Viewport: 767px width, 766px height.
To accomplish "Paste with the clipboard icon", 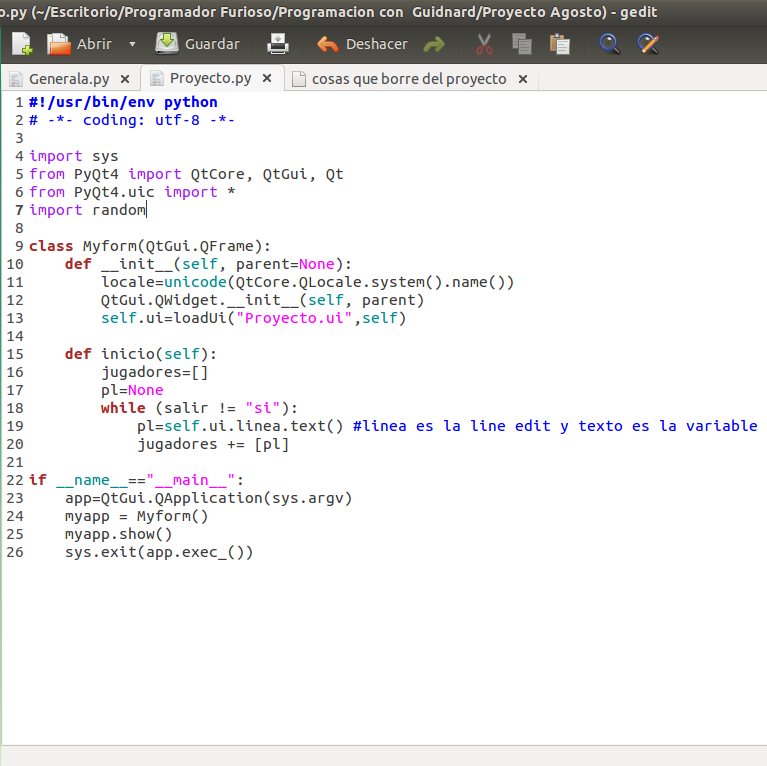I will (560, 44).
